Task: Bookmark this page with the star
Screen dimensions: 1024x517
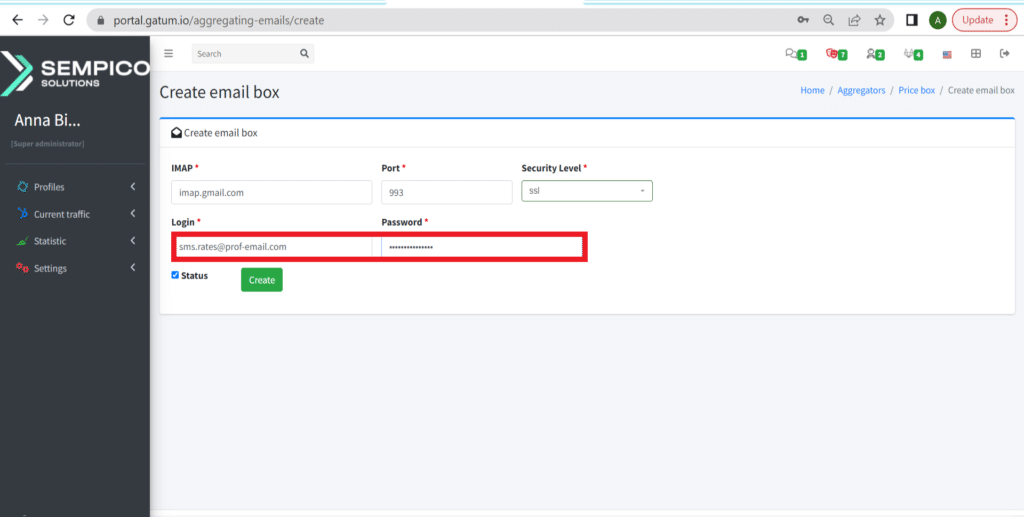Action: click(880, 20)
